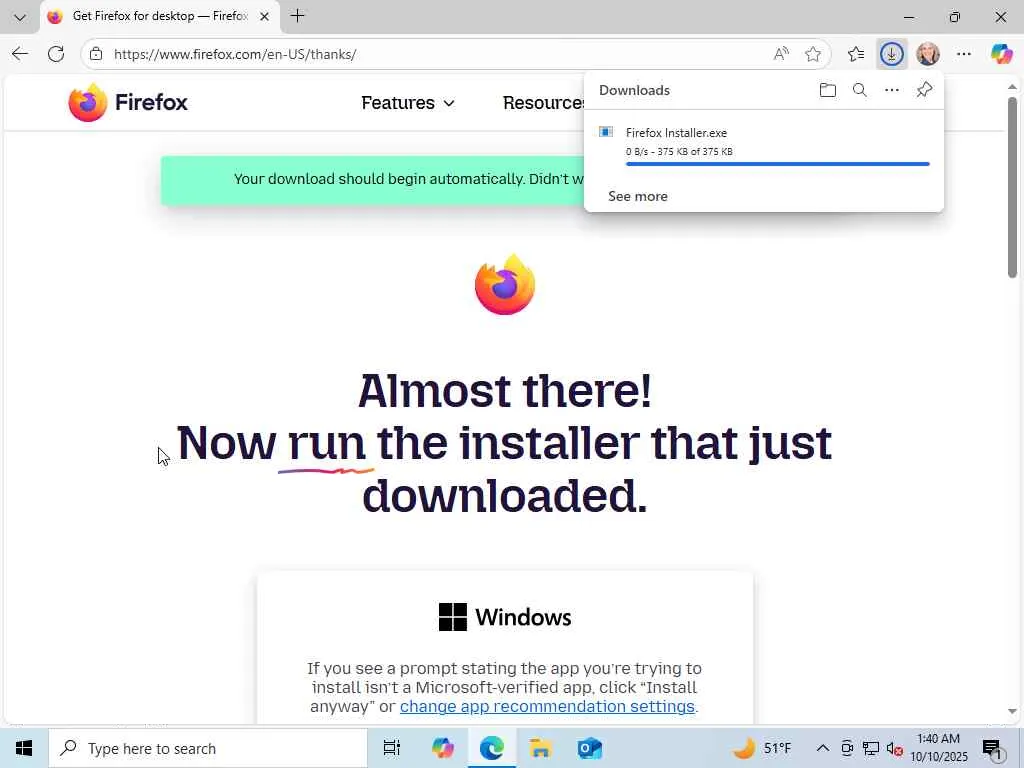Open the clock showing 1:40 AM
The width and height of the screenshot is (1024, 768).
pos(939,748)
